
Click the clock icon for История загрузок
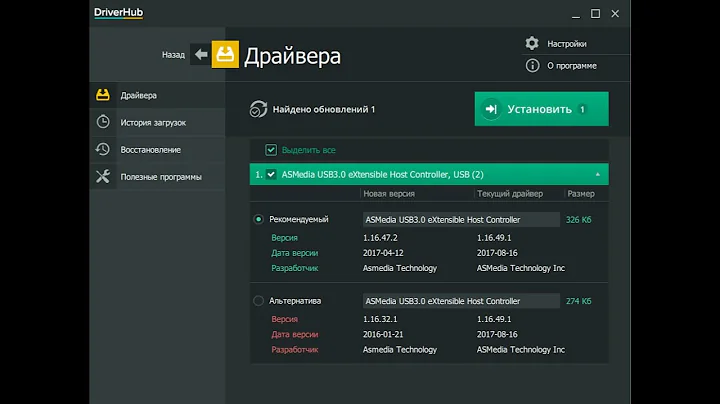pyautogui.click(x=102, y=122)
